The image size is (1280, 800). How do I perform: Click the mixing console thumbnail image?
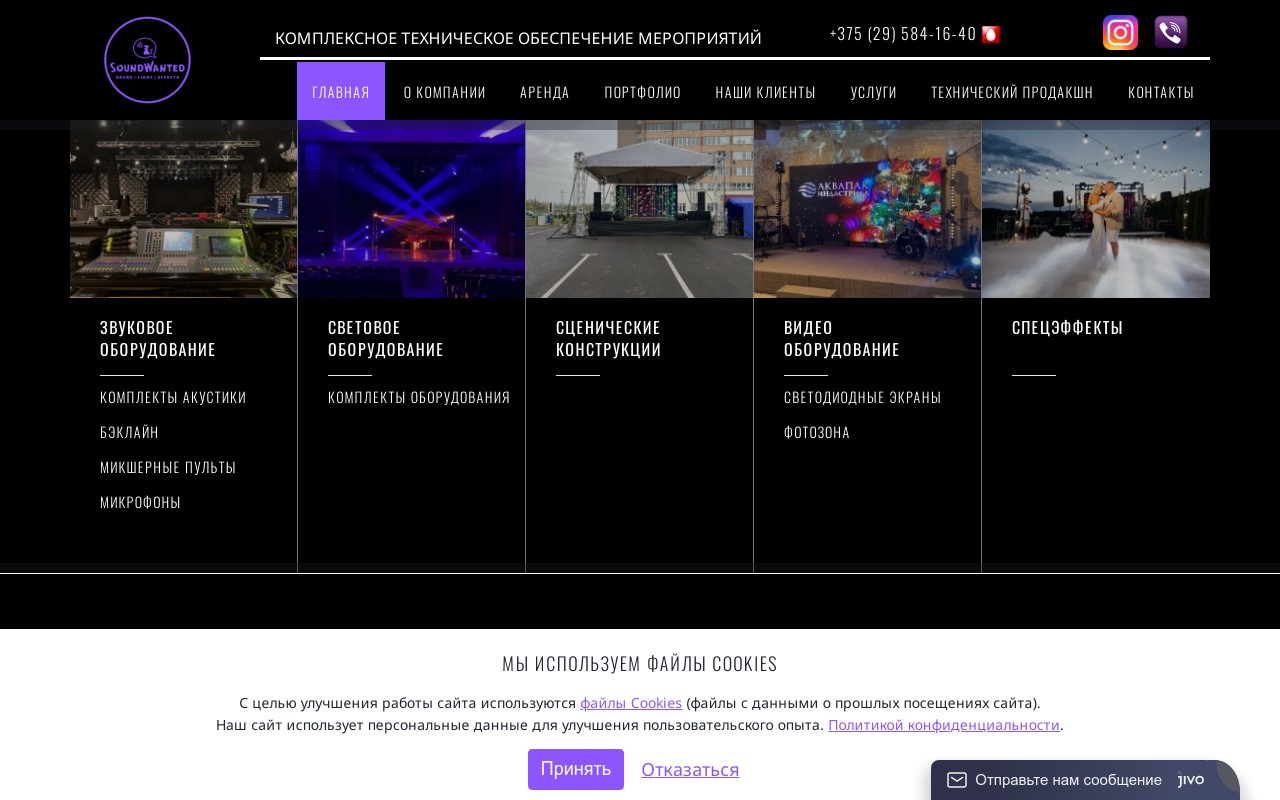[x=183, y=209]
